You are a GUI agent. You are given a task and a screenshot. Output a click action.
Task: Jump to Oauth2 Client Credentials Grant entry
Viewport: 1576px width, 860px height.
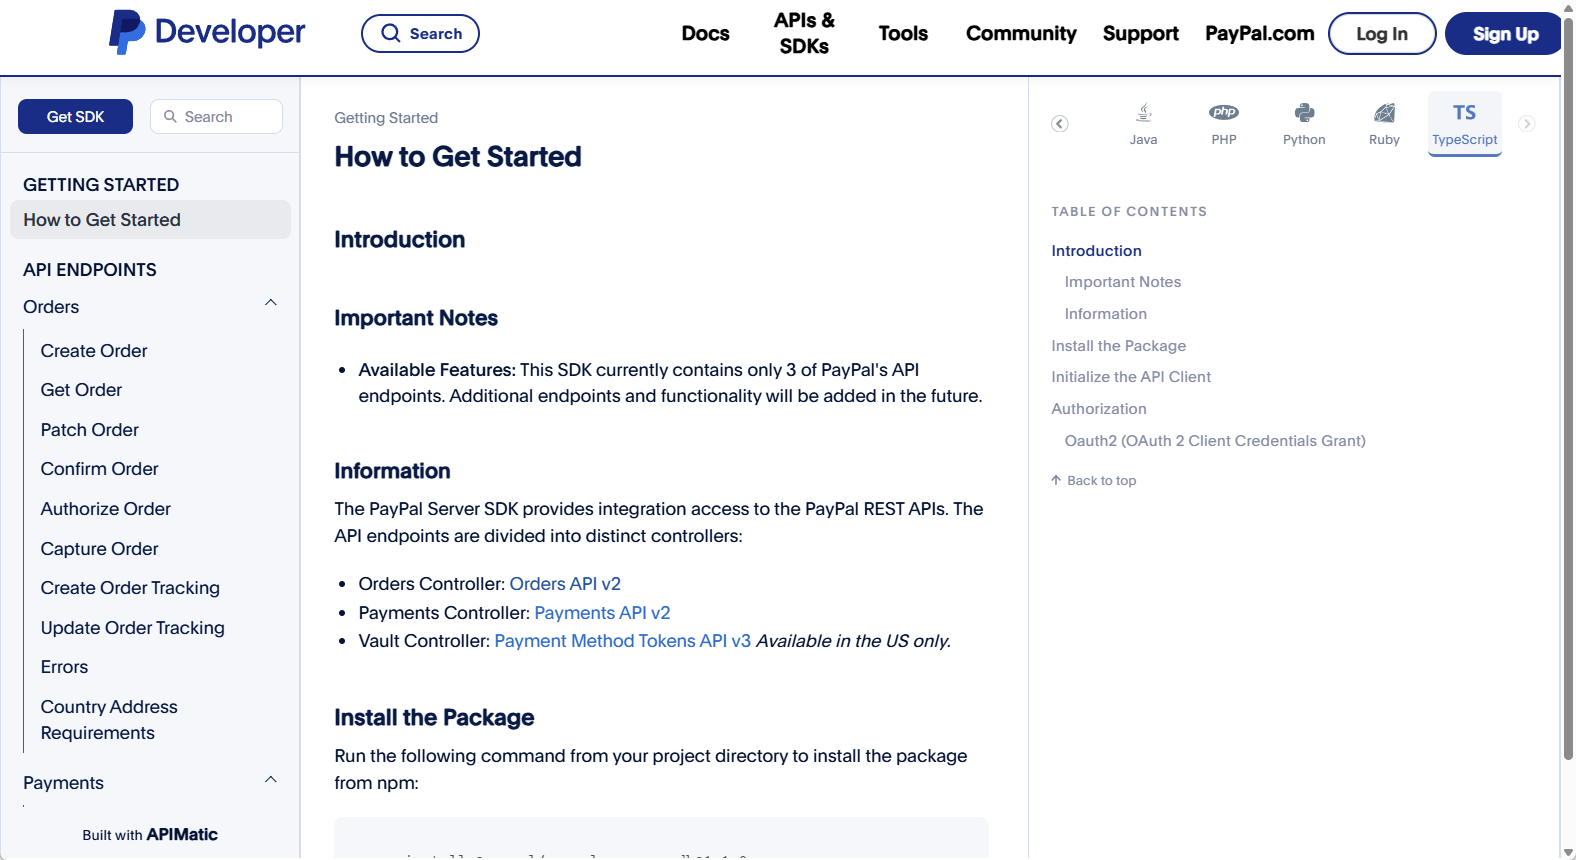pyautogui.click(x=1214, y=441)
